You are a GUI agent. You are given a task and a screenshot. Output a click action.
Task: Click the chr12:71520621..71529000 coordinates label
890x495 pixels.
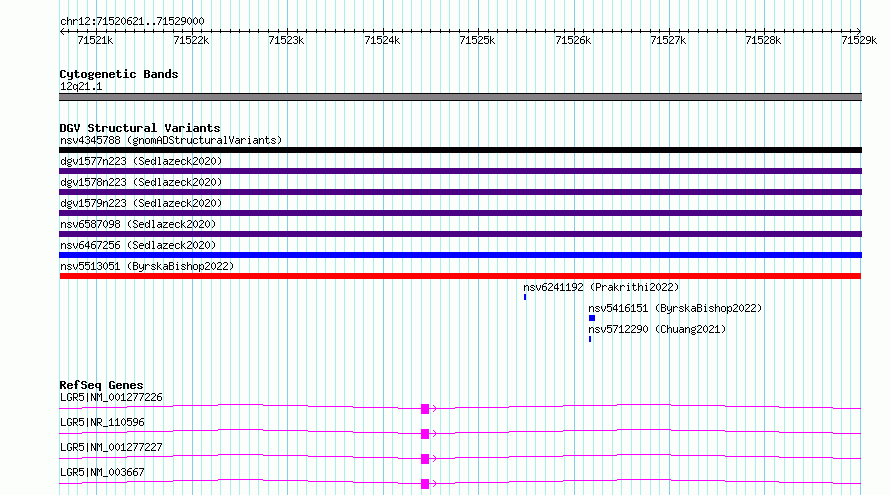point(132,21)
